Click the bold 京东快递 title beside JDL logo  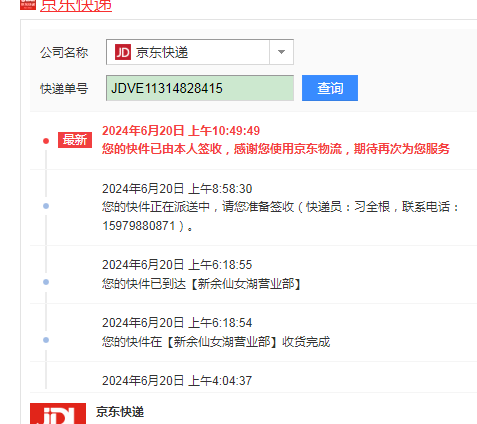click(x=120, y=412)
